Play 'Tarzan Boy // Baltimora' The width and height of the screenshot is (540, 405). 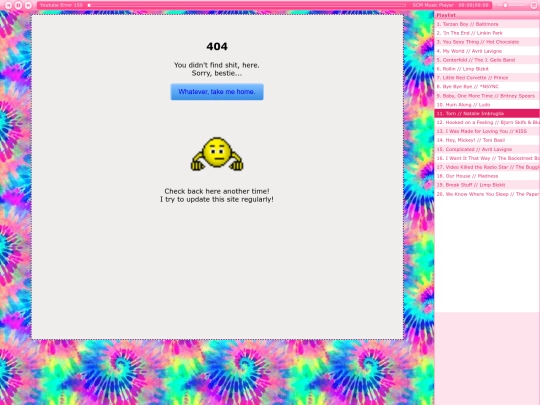point(487,24)
